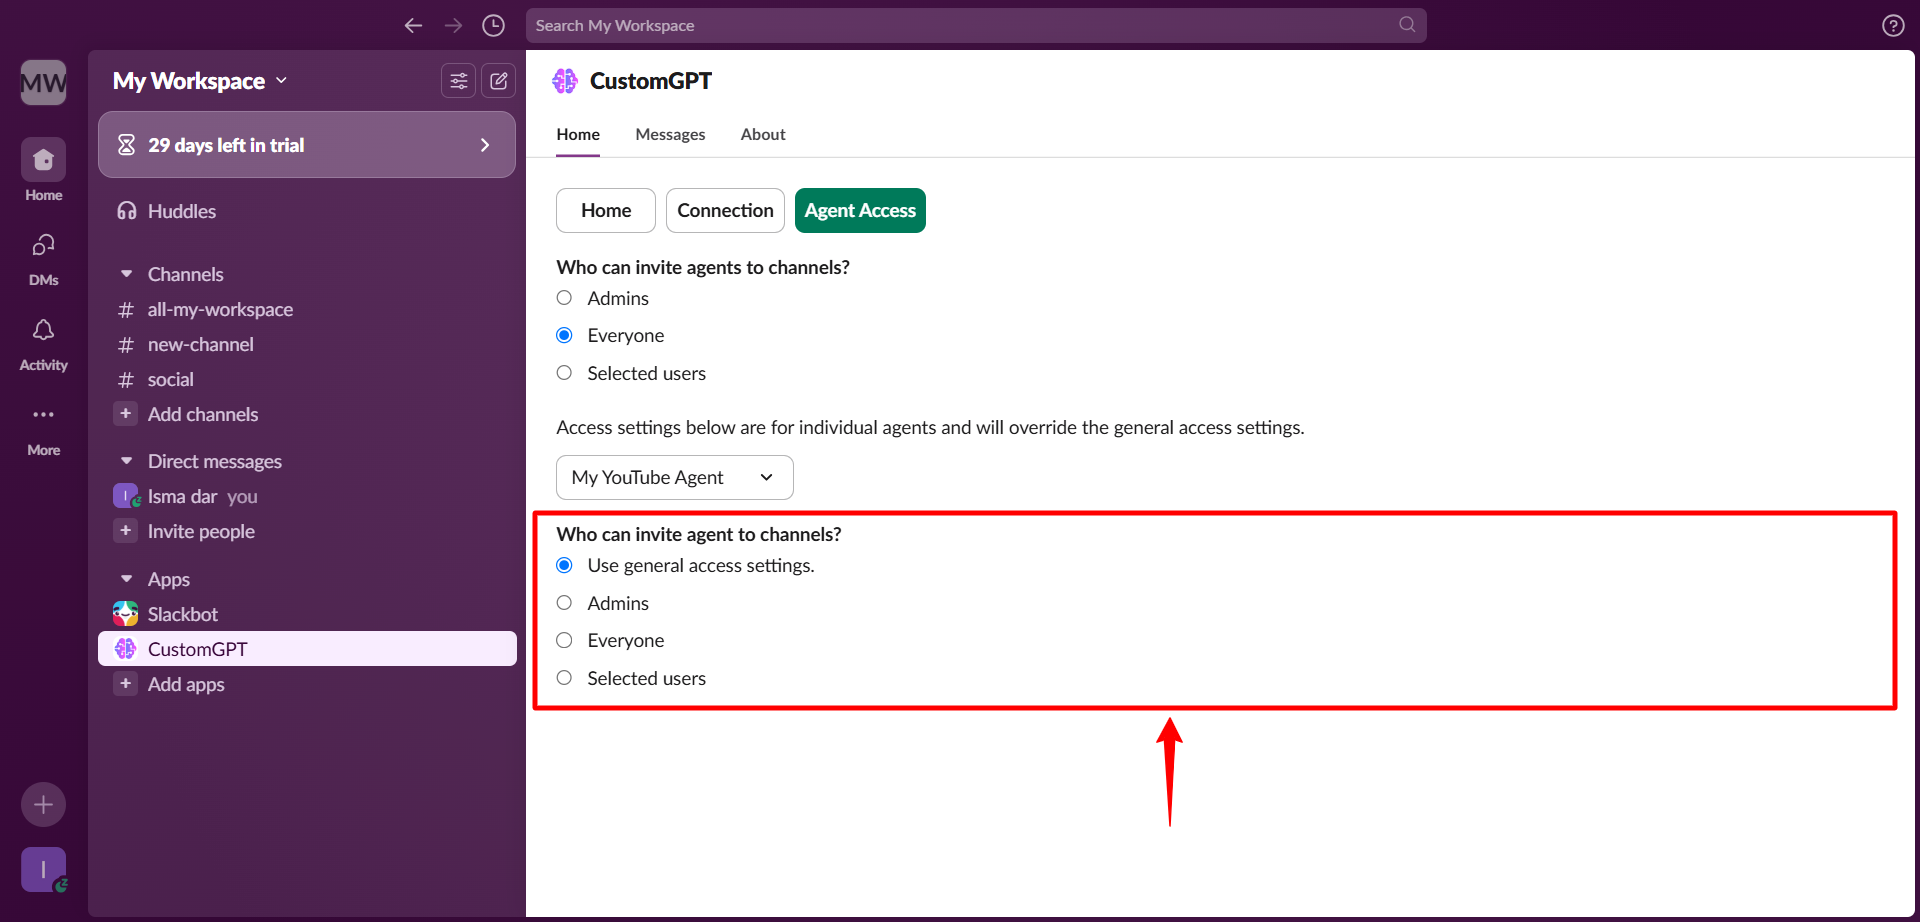Open the new-channel channel
1920x922 pixels.
point(306,344)
